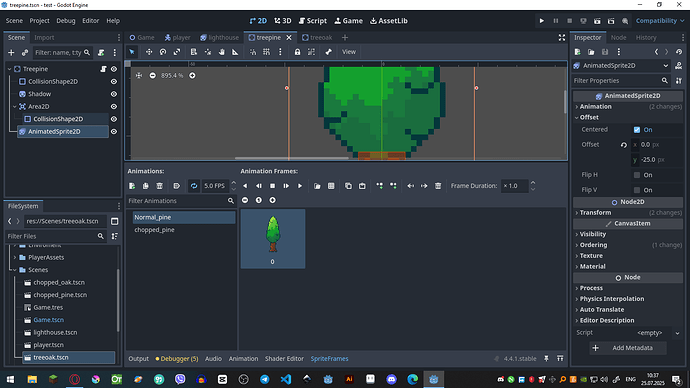Run the project with the play button
The width and height of the screenshot is (690, 388).
coord(542,21)
